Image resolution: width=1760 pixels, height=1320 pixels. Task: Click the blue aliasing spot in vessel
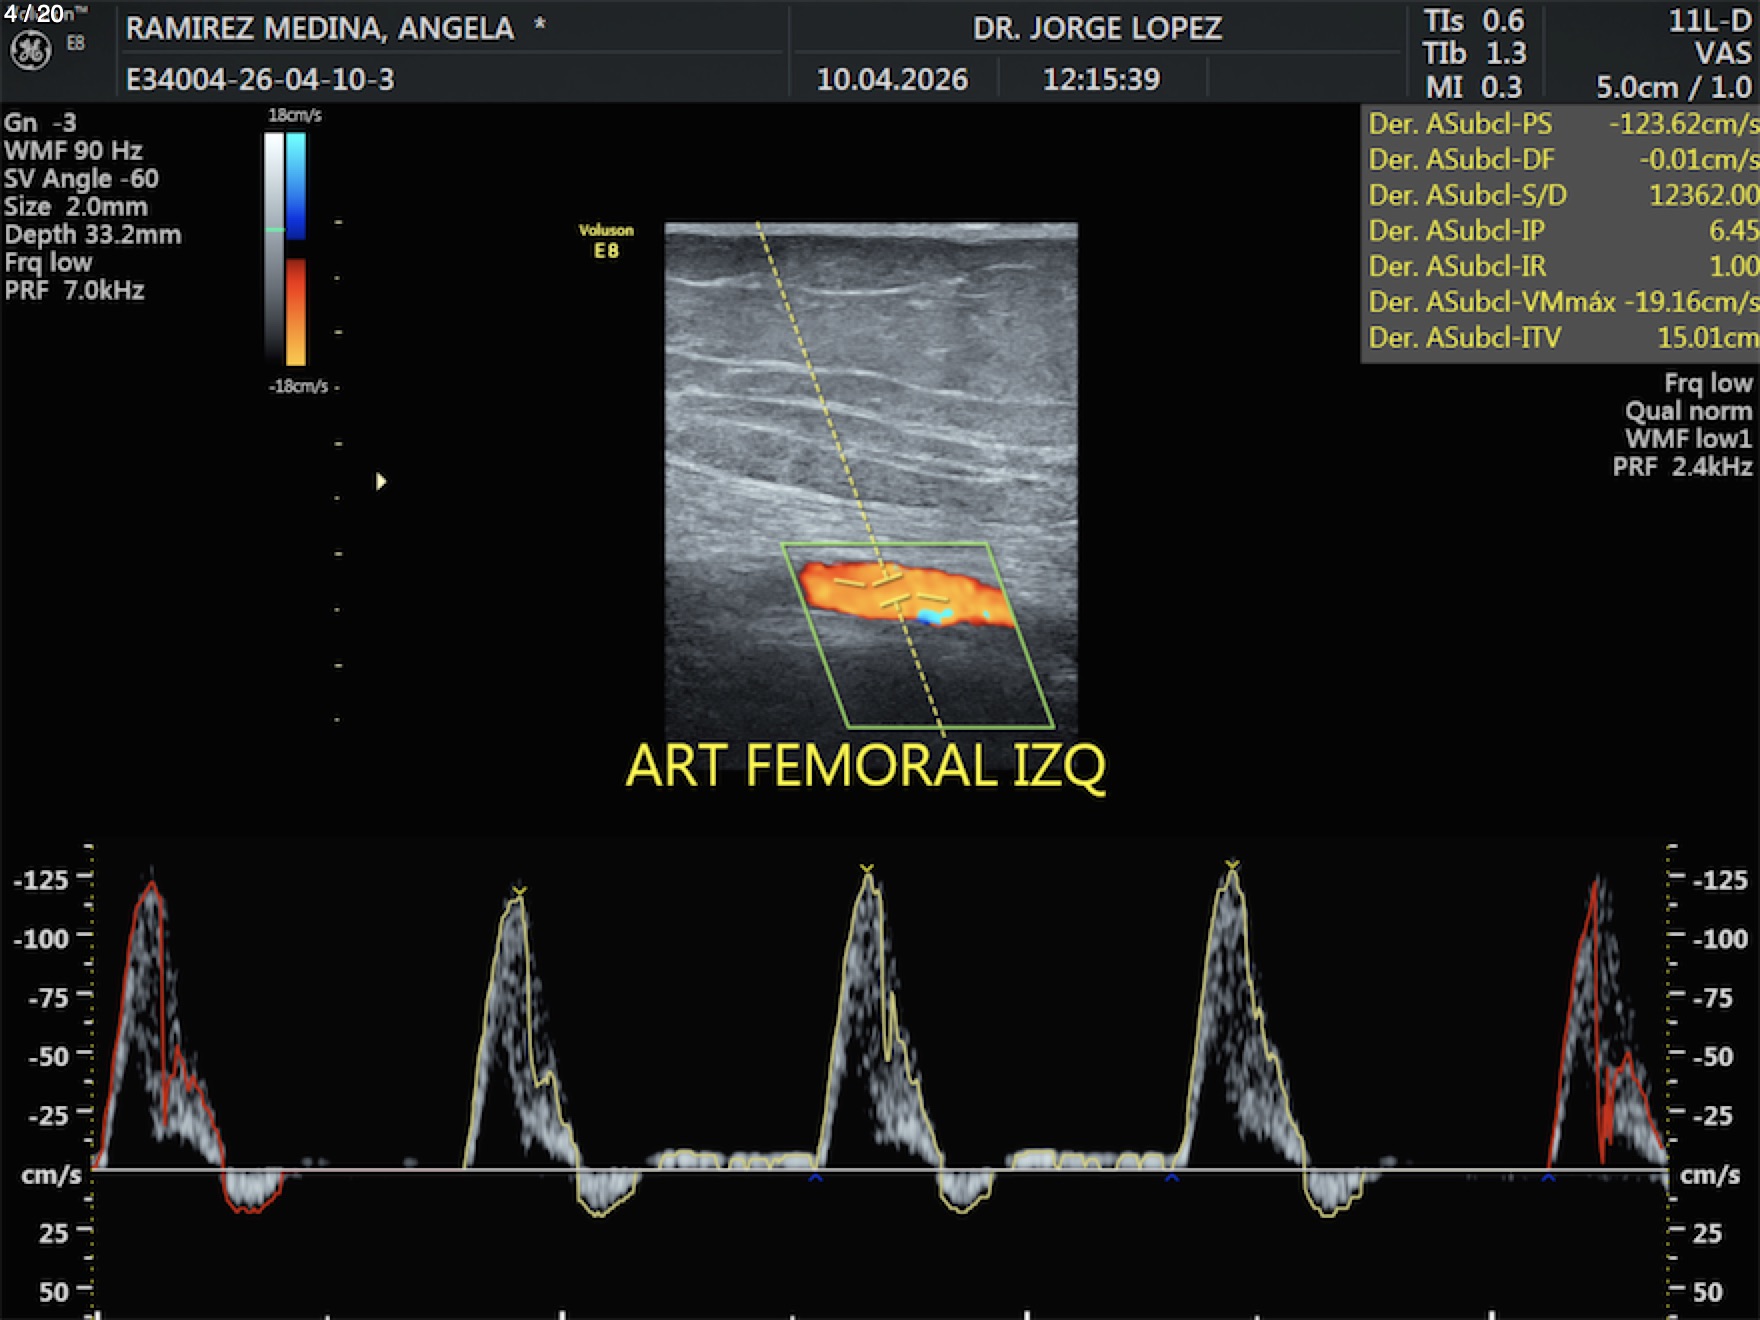932,616
